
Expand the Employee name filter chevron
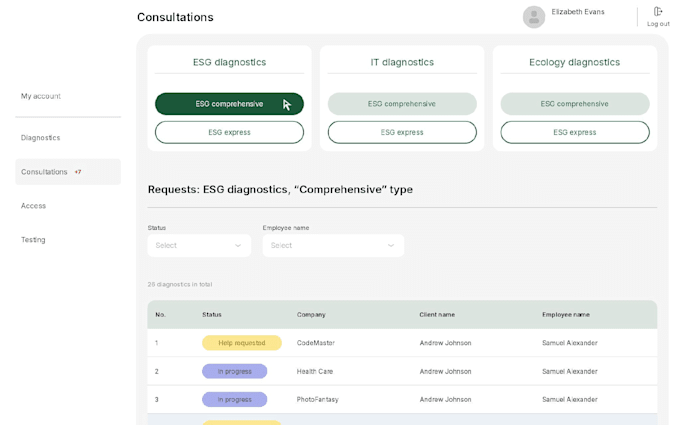[x=391, y=245]
